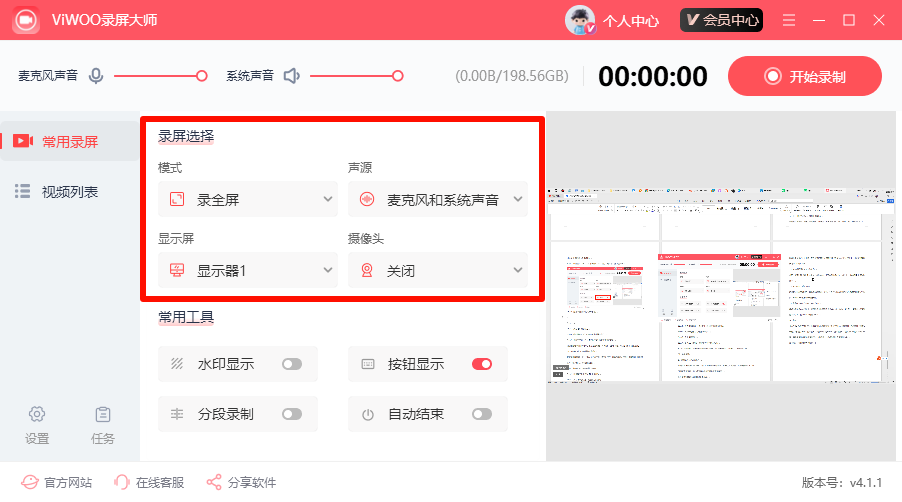The width and height of the screenshot is (902, 502).
Task: Open 设置 settings gear
Action: pos(37,425)
